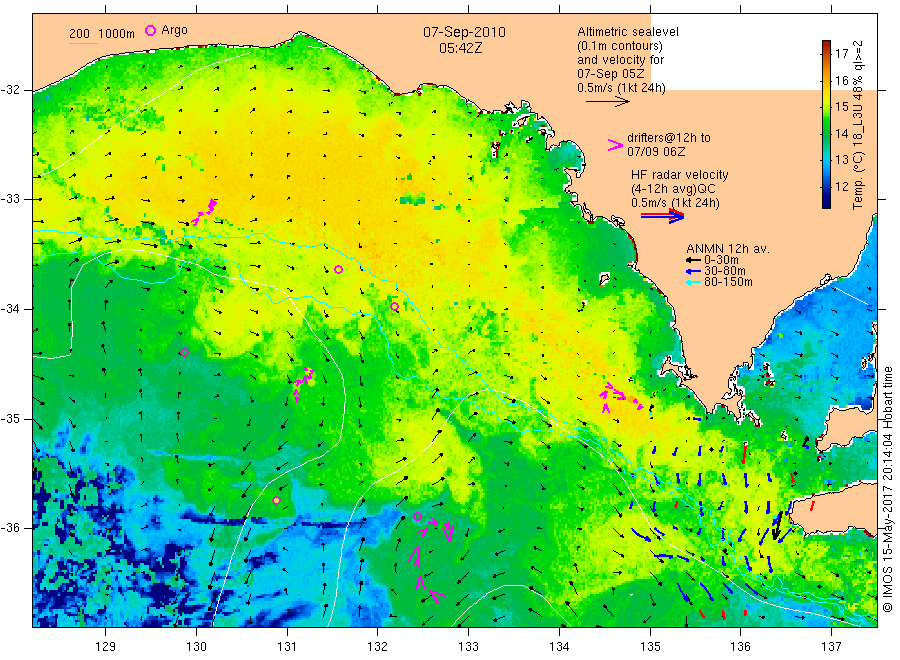The image size is (900, 660).
Task: Click the magenta drifters arrowhead legend symbol
Action: tap(615, 145)
